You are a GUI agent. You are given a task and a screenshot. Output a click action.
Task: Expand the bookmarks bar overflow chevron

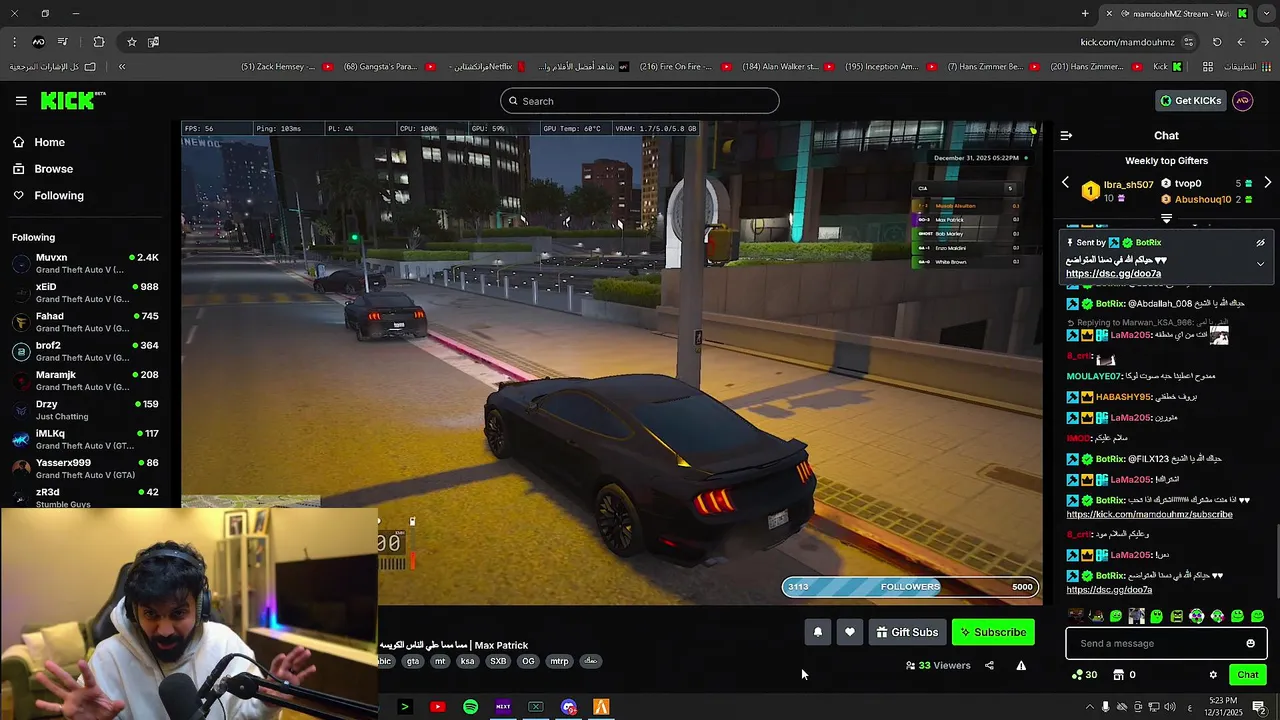122,67
